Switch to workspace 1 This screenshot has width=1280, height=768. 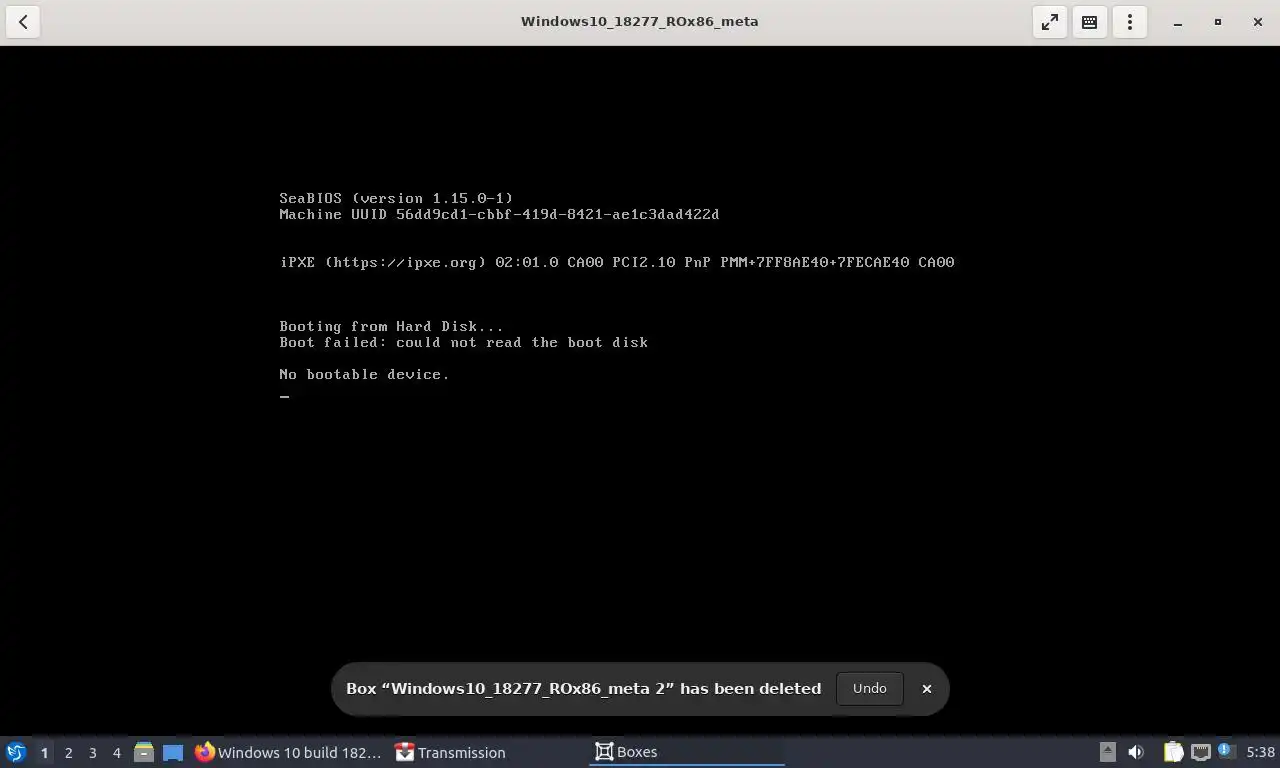pos(44,752)
